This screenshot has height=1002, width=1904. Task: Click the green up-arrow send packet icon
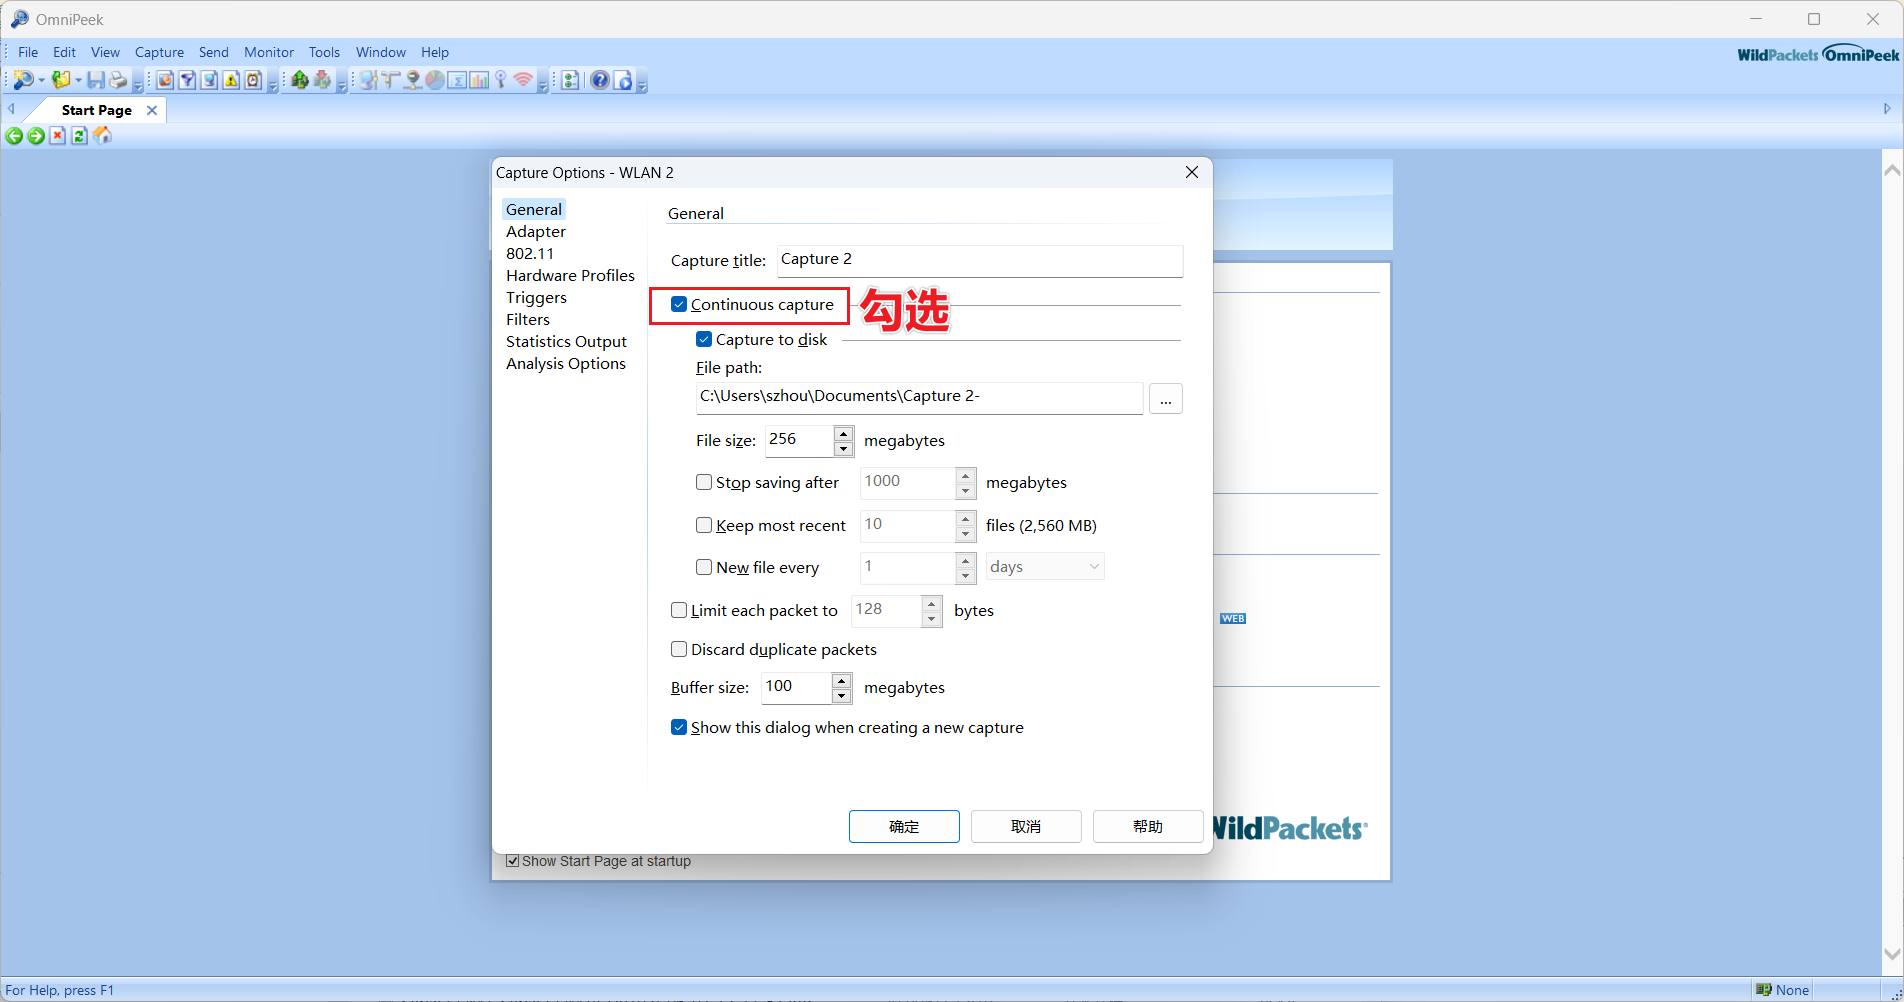coord(299,80)
